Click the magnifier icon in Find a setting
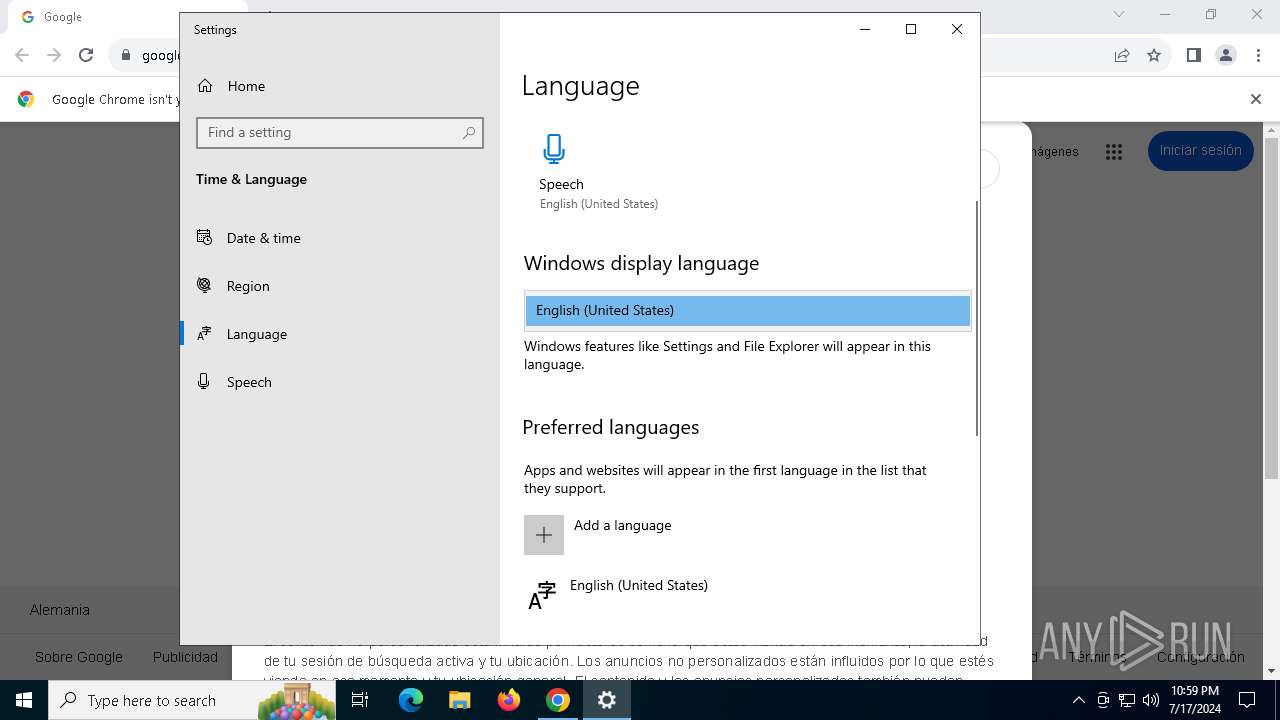1280x720 pixels. [x=469, y=132]
